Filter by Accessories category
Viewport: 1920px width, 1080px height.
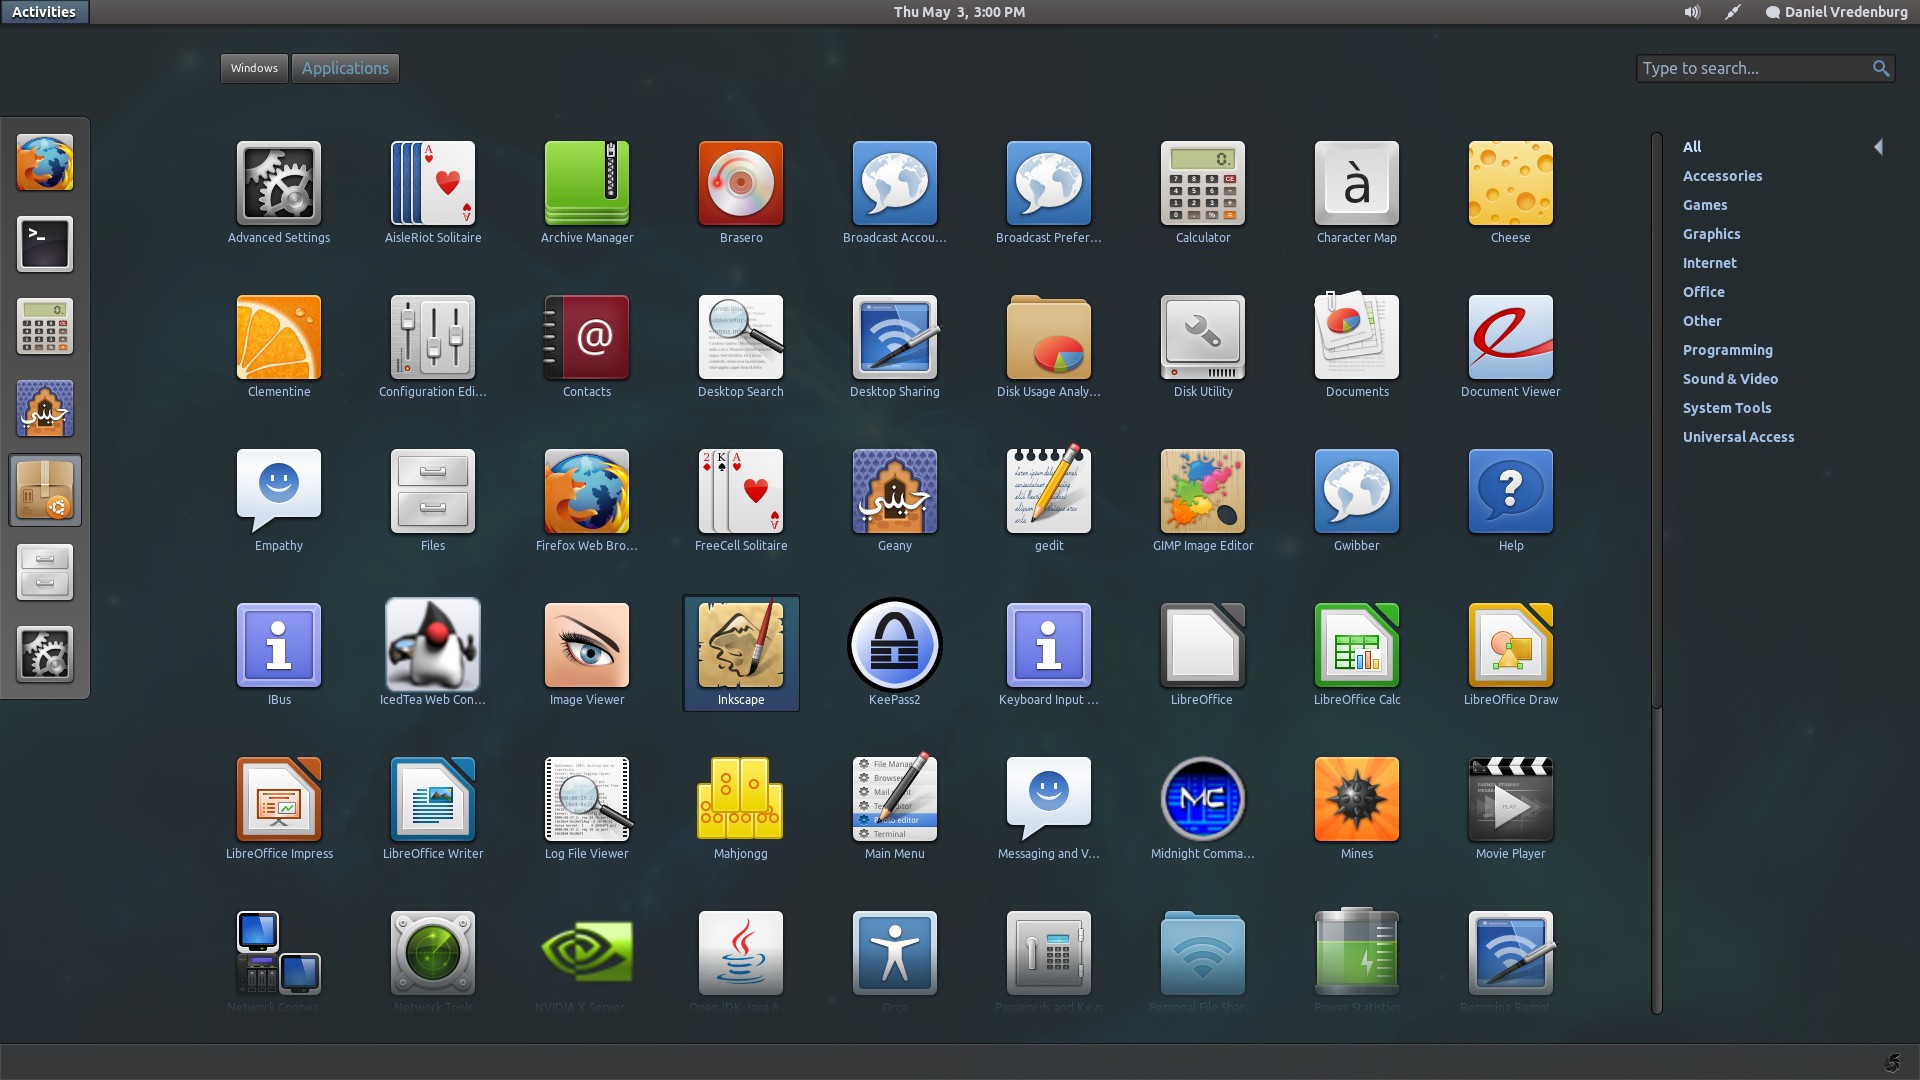1722,175
